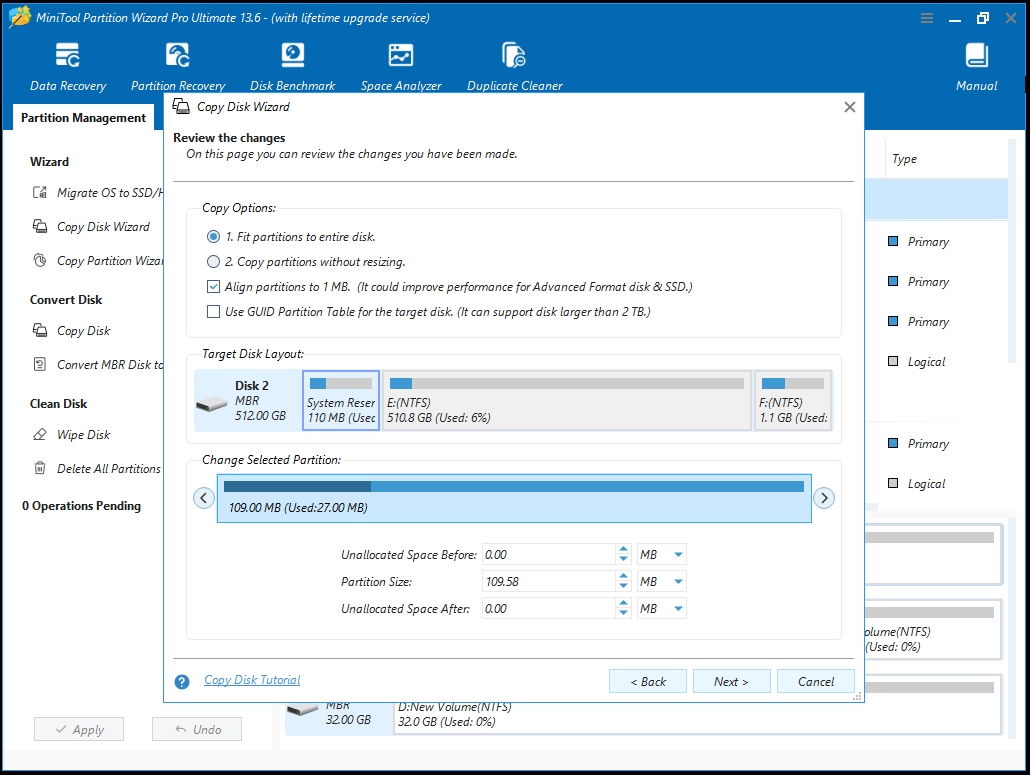This screenshot has width=1030, height=775.
Task: Select E:(NTFS) partition block
Action: [567, 401]
